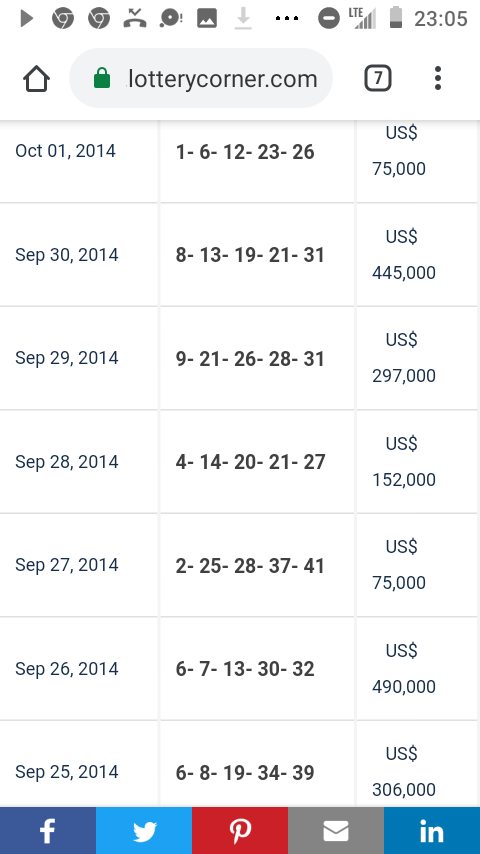480x854 pixels.
Task: Tap the play icon in status bar
Action: [x=26, y=19]
